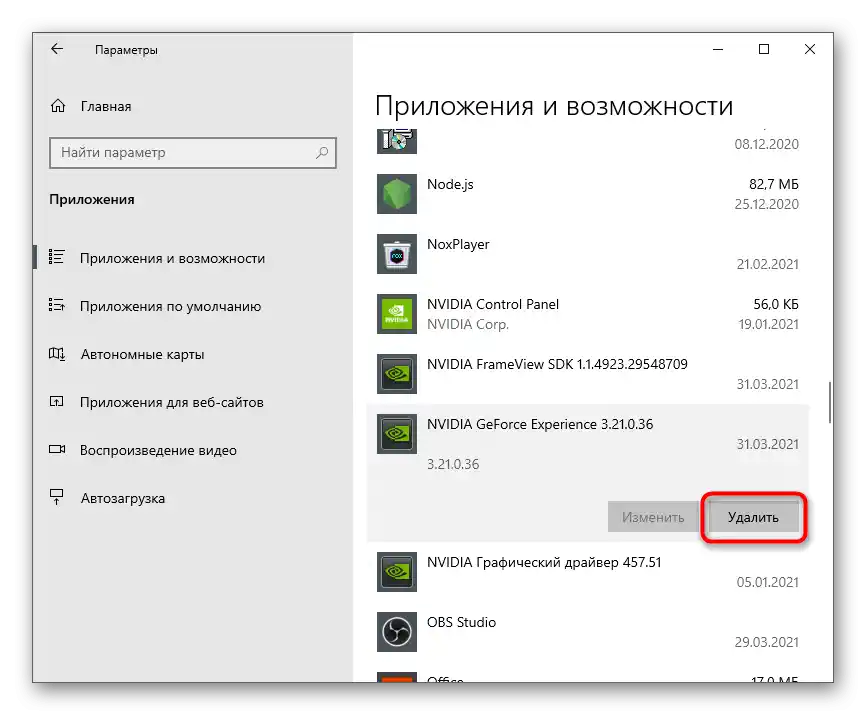The height and width of the screenshot is (715, 866).
Task: Click the Приложения sidebar heading
Action: click(92, 199)
